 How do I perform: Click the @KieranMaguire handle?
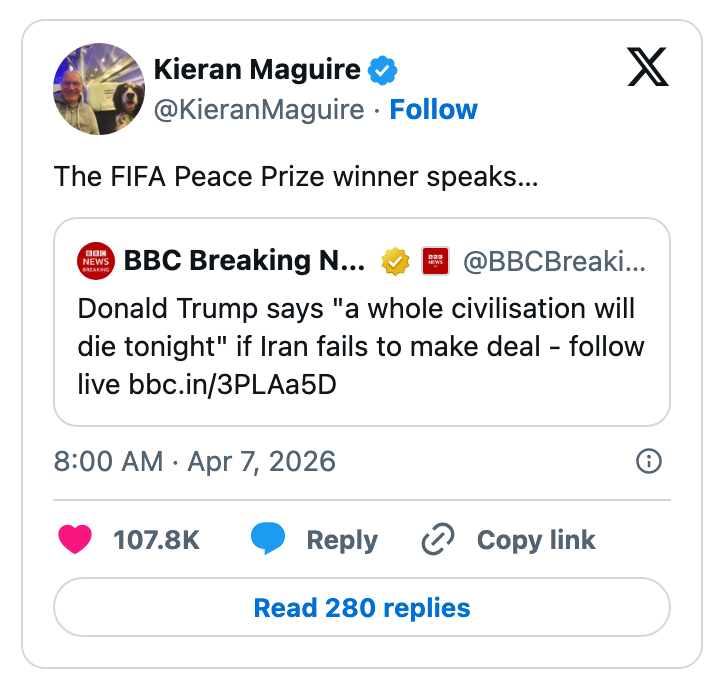click(258, 109)
